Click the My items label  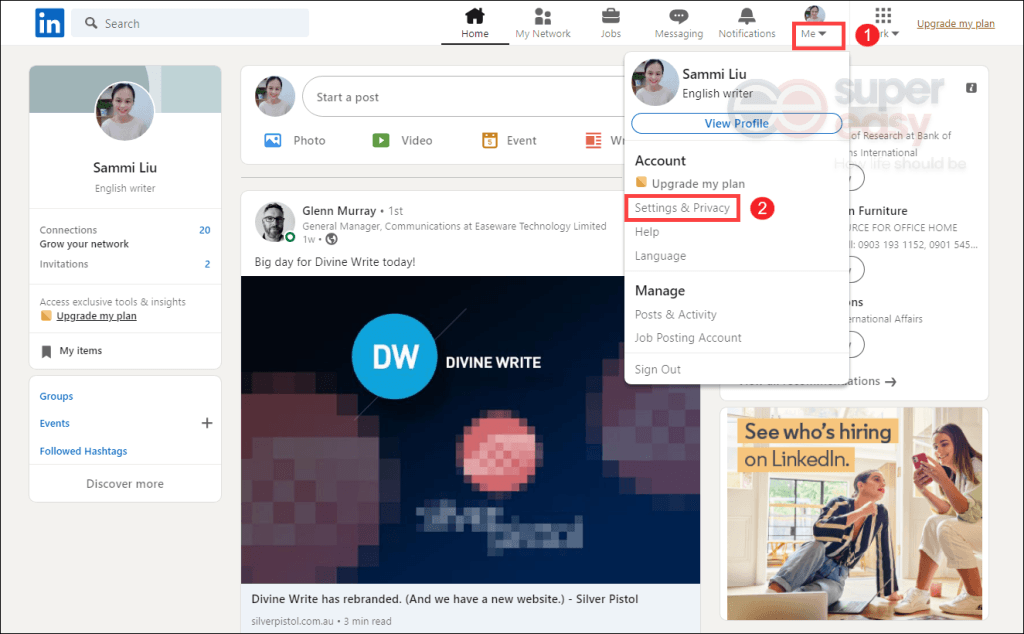pos(80,351)
